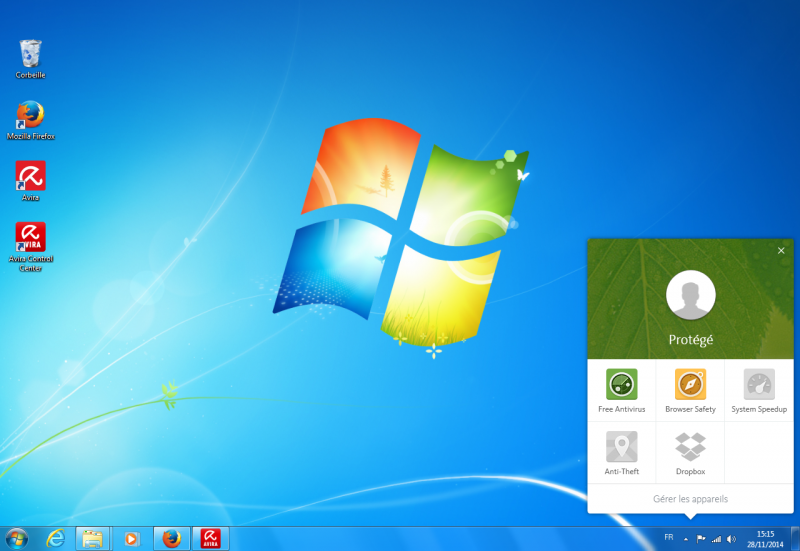
Task: Open the Action Center flag icon
Action: point(701,539)
